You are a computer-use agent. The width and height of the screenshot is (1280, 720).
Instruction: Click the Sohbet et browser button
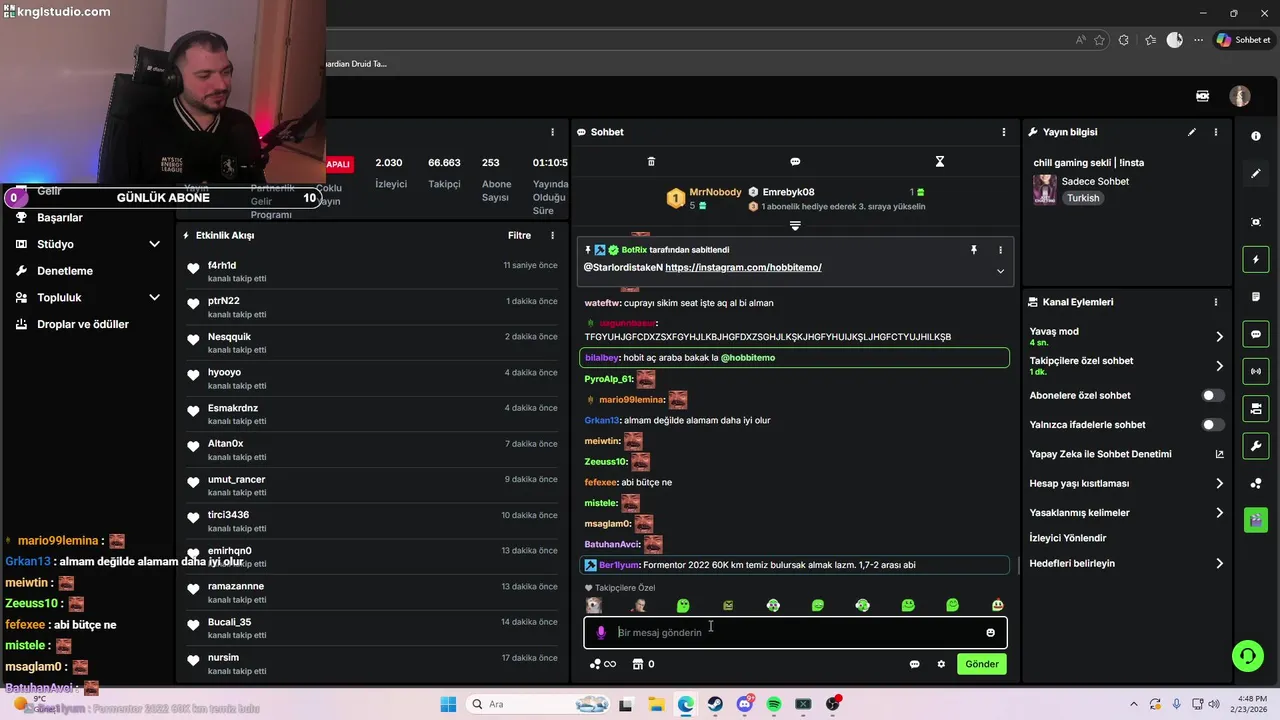(x=1243, y=40)
